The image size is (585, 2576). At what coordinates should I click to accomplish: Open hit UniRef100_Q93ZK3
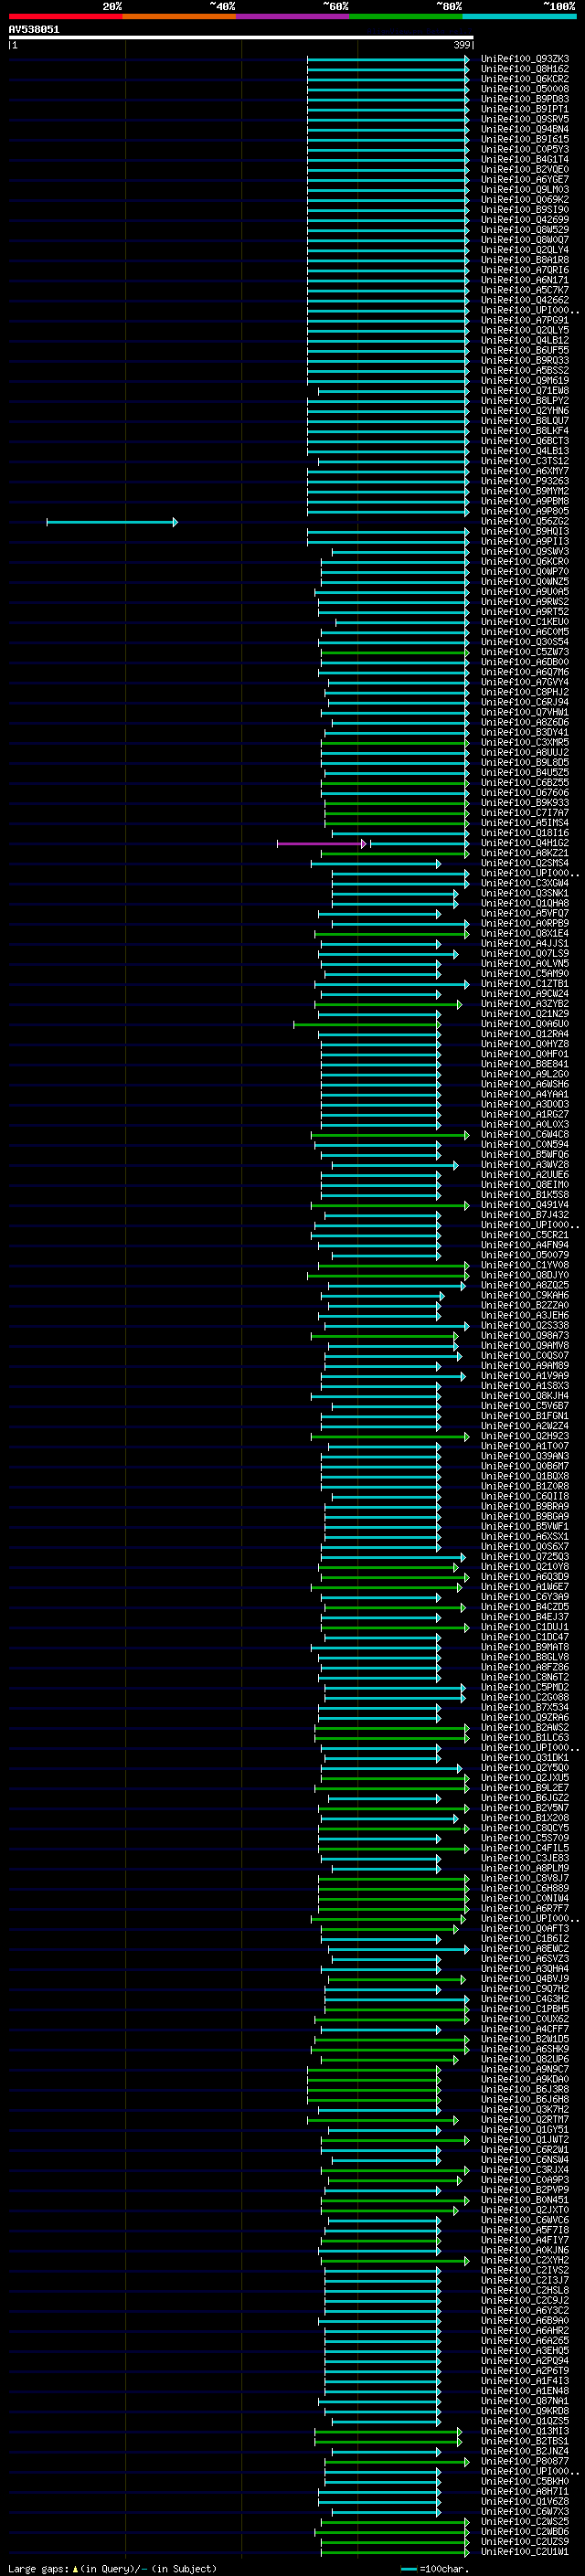tap(524, 59)
